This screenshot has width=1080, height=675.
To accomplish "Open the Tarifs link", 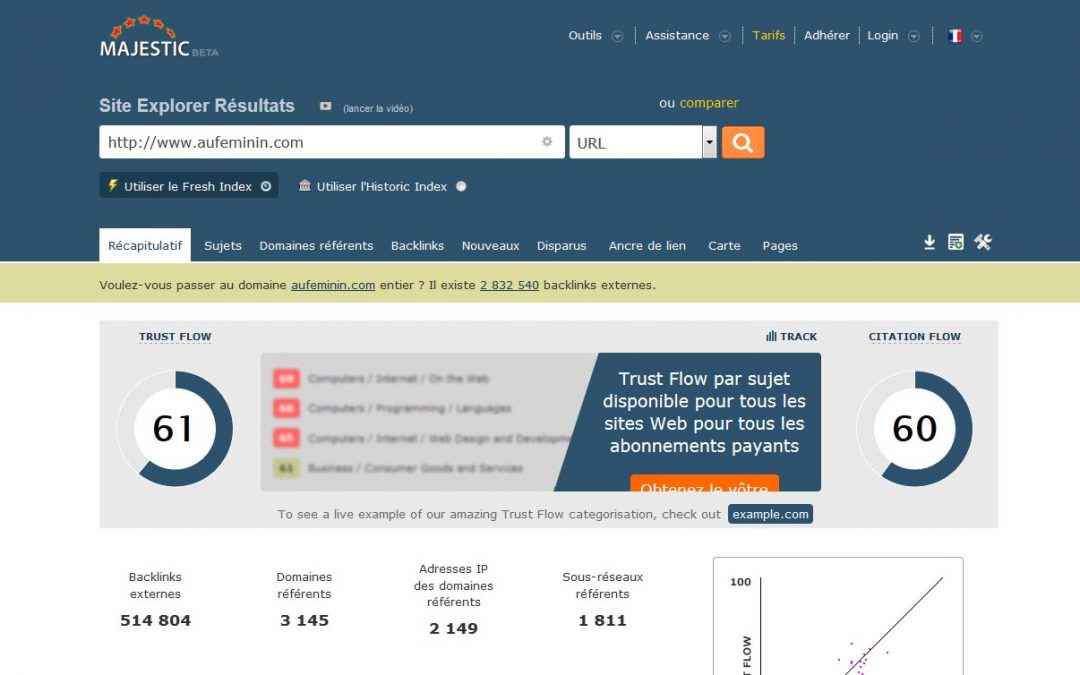I will click(769, 35).
